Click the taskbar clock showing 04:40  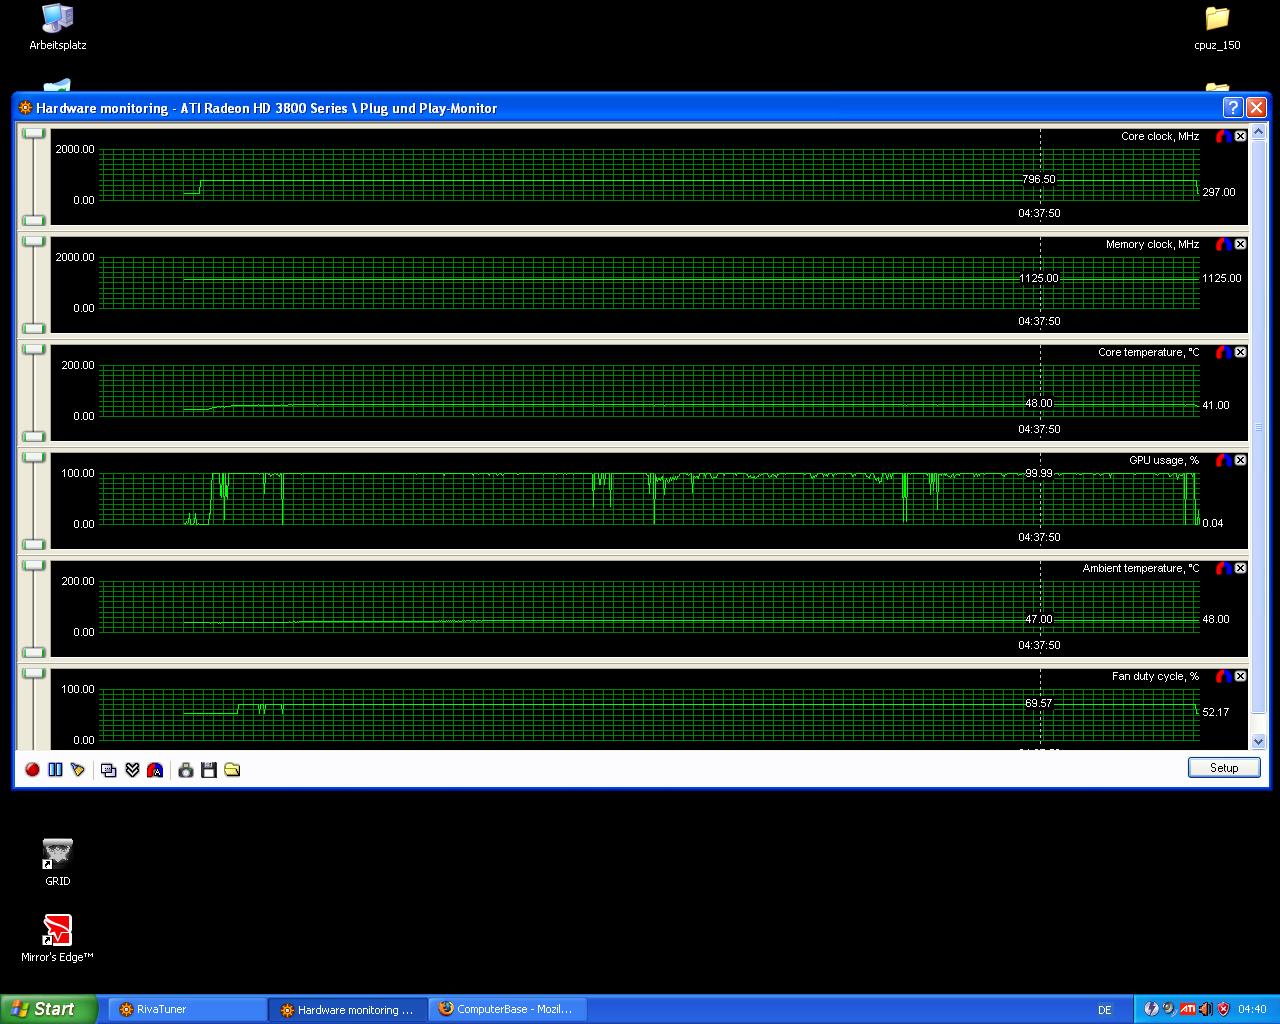click(x=1252, y=1009)
